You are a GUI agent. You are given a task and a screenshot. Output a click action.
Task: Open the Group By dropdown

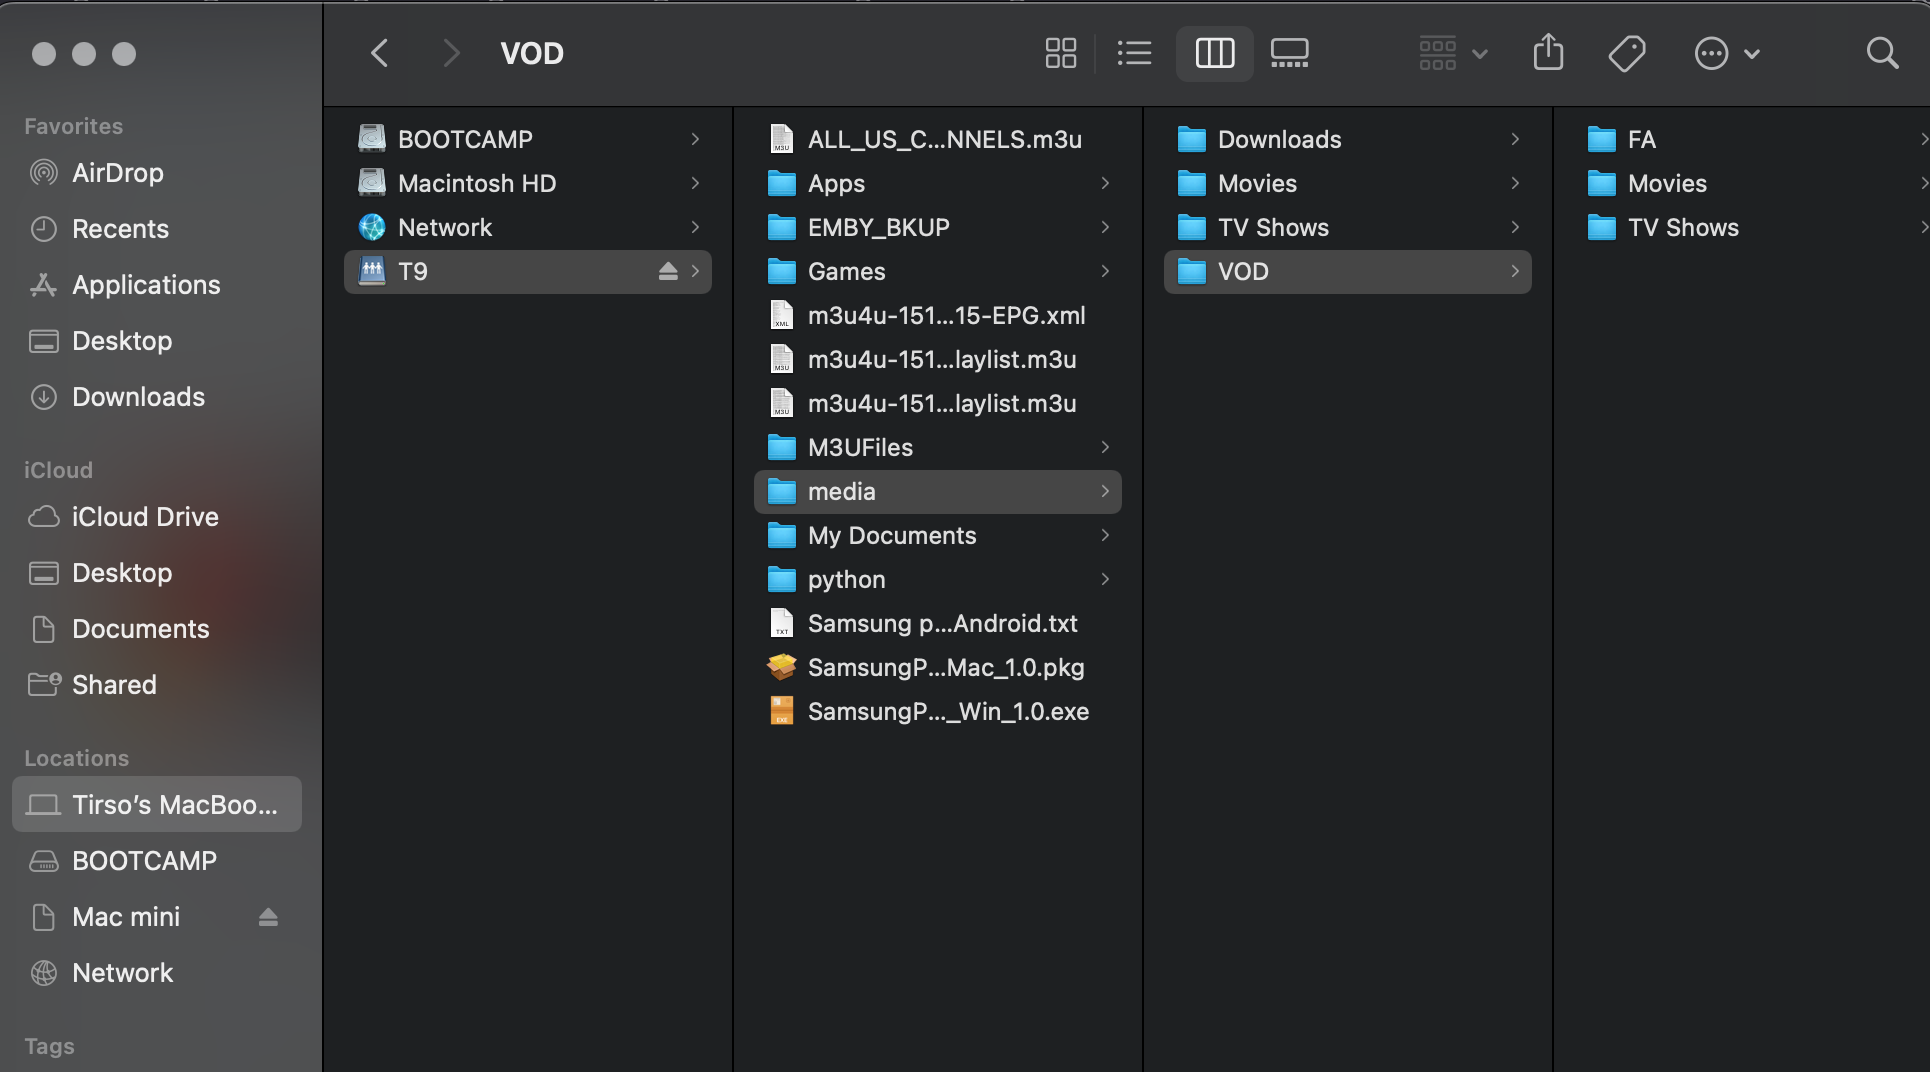coord(1453,53)
